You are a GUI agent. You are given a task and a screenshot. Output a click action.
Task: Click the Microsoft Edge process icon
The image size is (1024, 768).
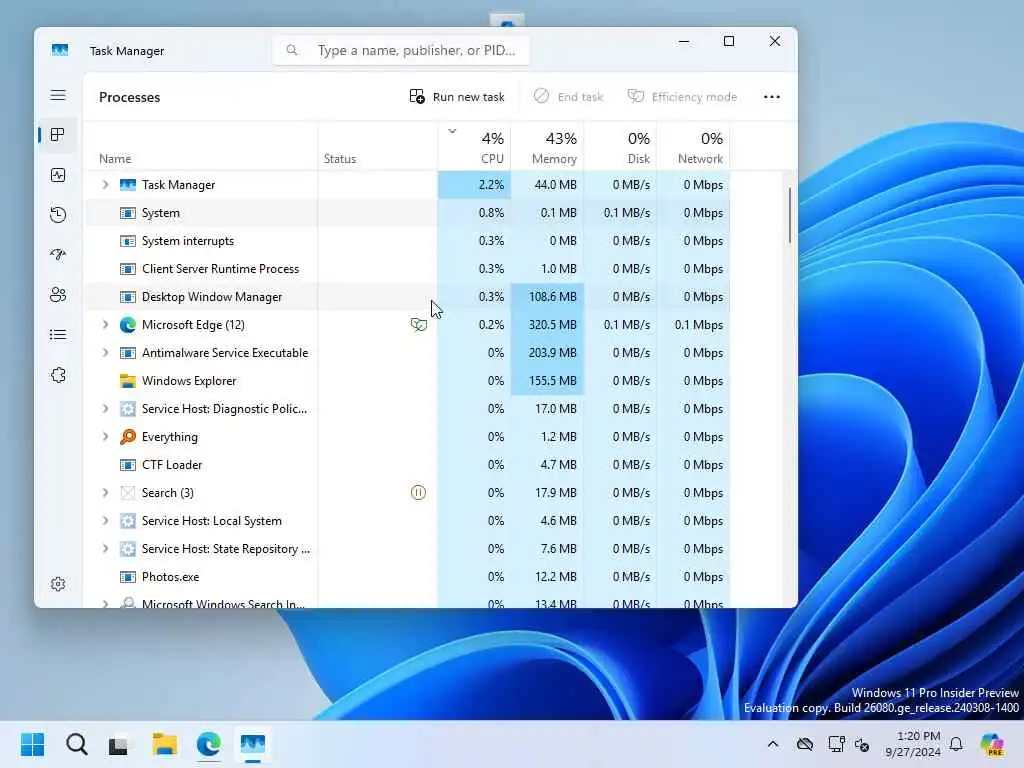coord(127,325)
